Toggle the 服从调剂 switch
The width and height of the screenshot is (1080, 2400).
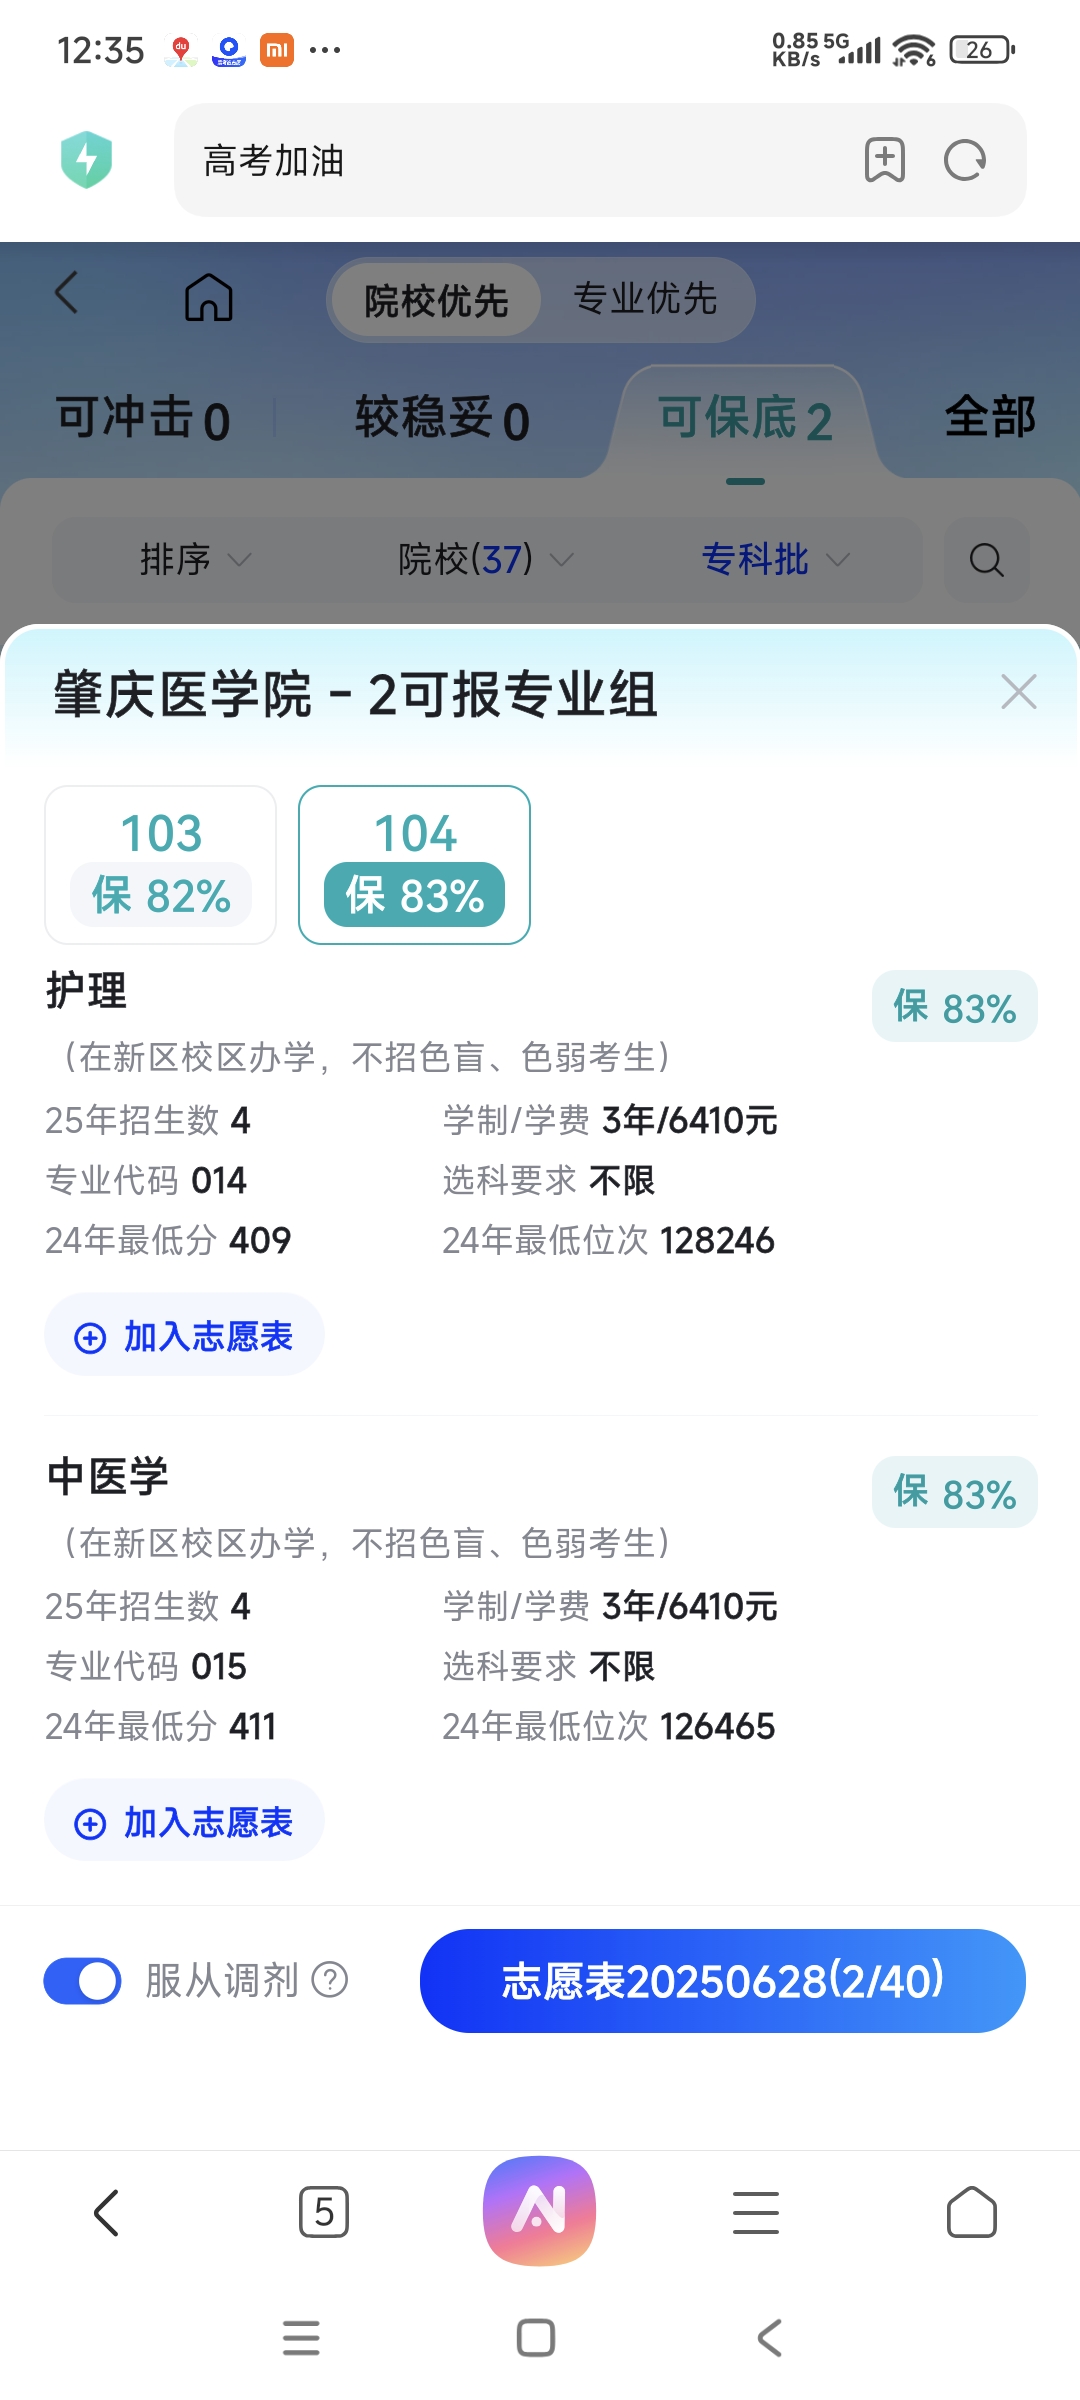coord(82,1981)
